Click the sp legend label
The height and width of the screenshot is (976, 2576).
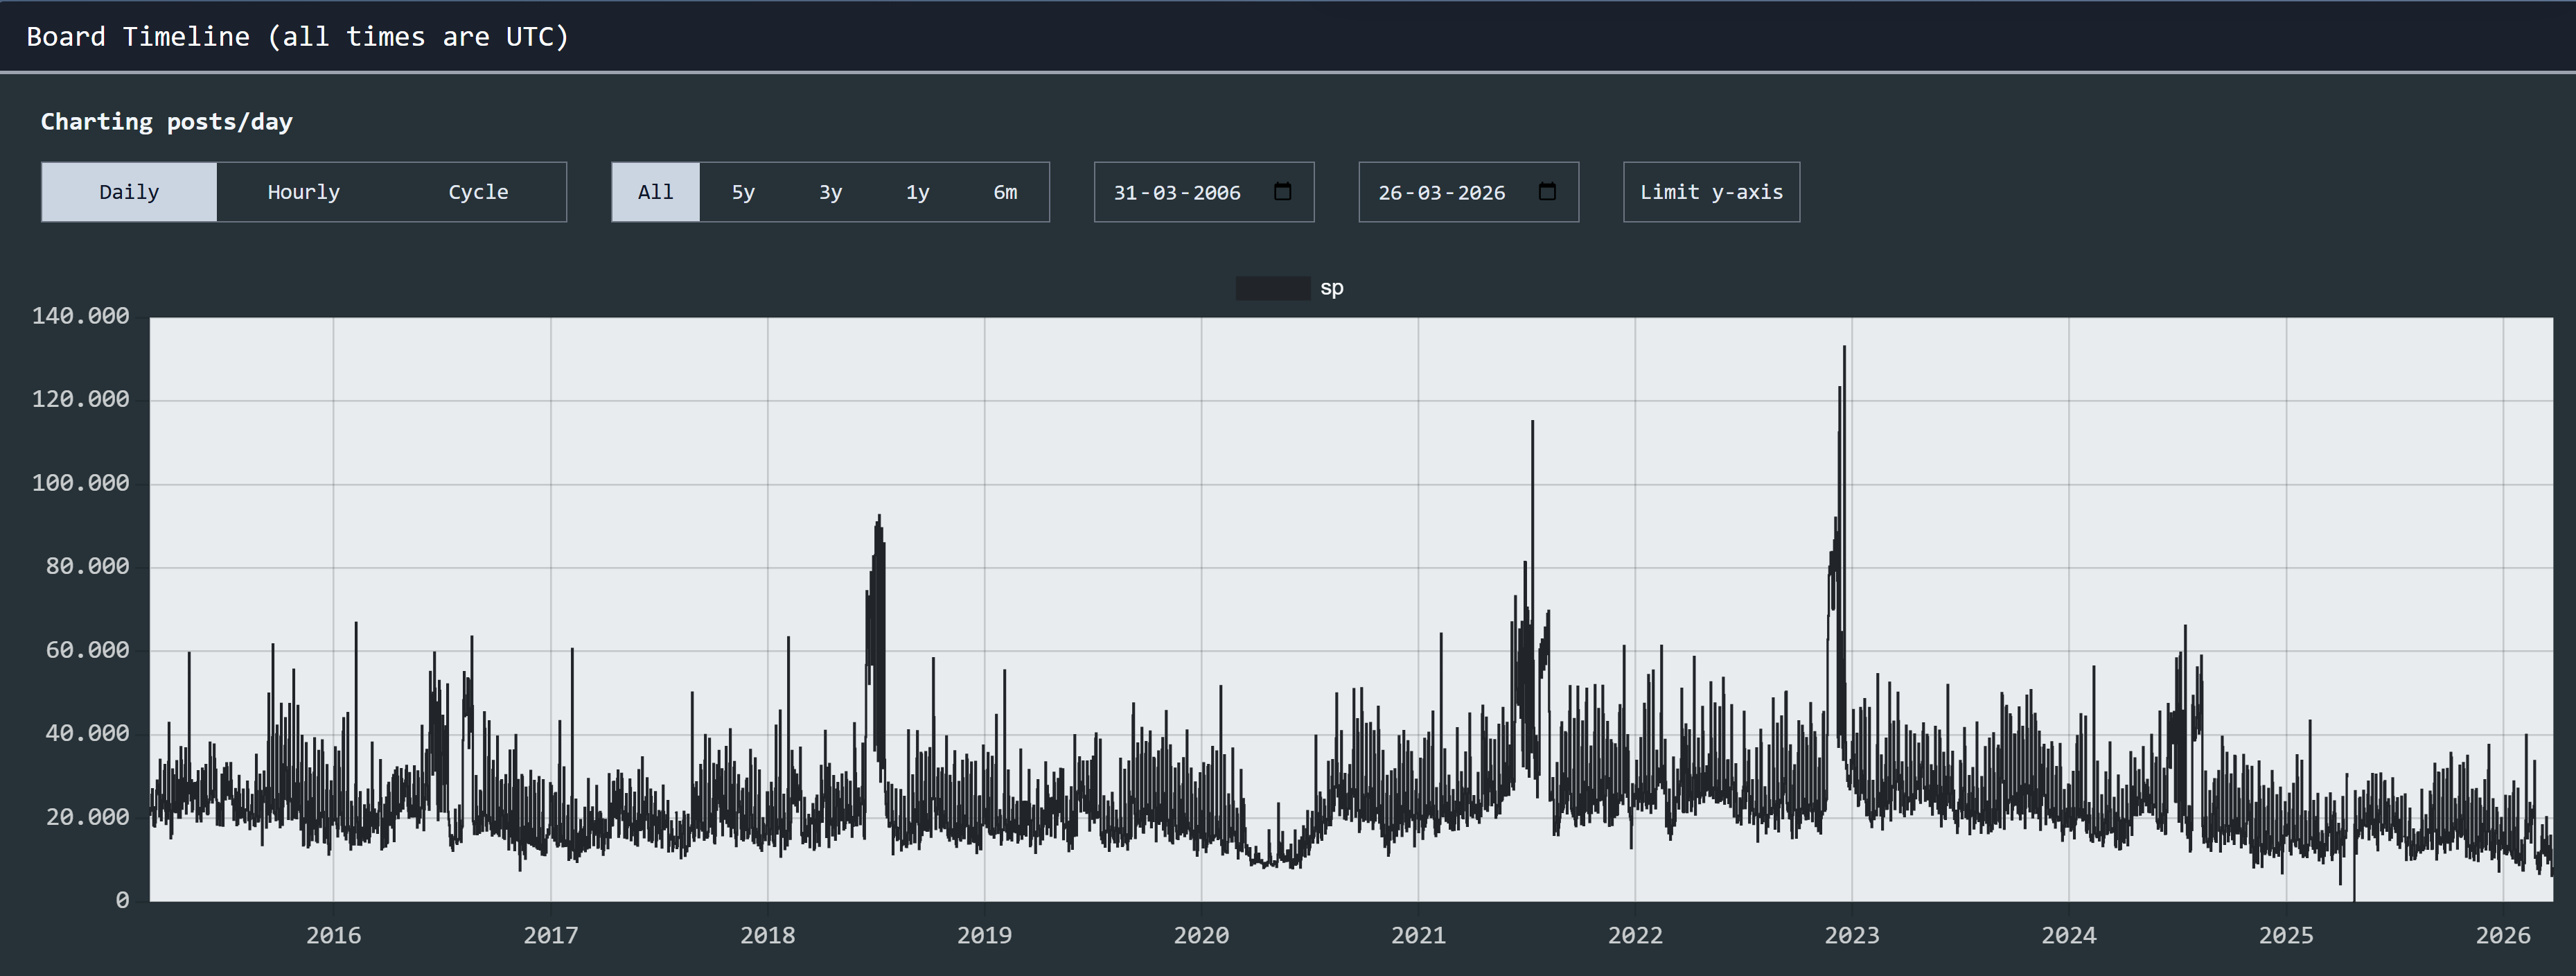[x=1331, y=288]
